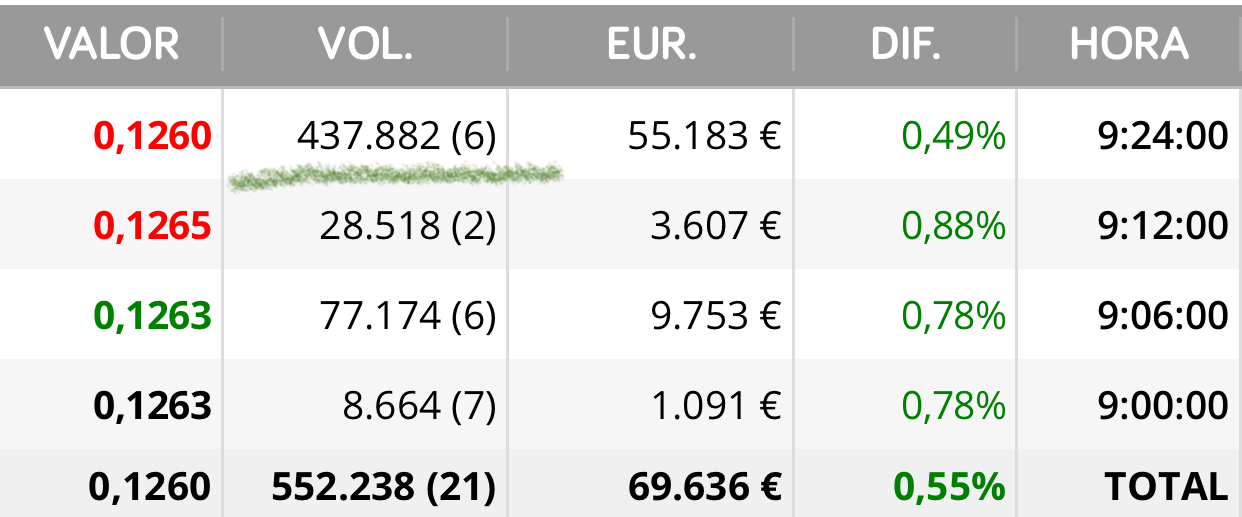
Task: Select volume 437.882 (6) cell
Action: [396, 136]
